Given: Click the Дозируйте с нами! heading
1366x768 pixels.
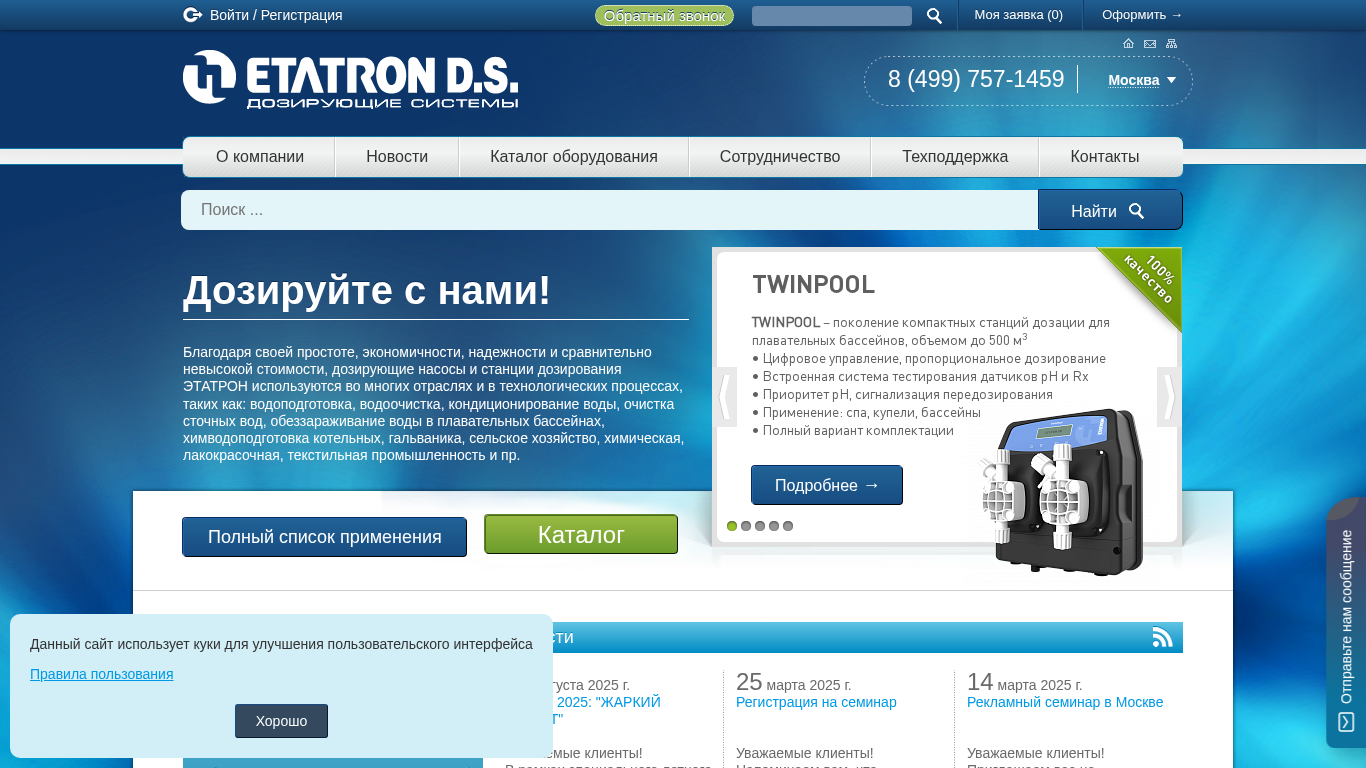Looking at the screenshot, I should [367, 290].
